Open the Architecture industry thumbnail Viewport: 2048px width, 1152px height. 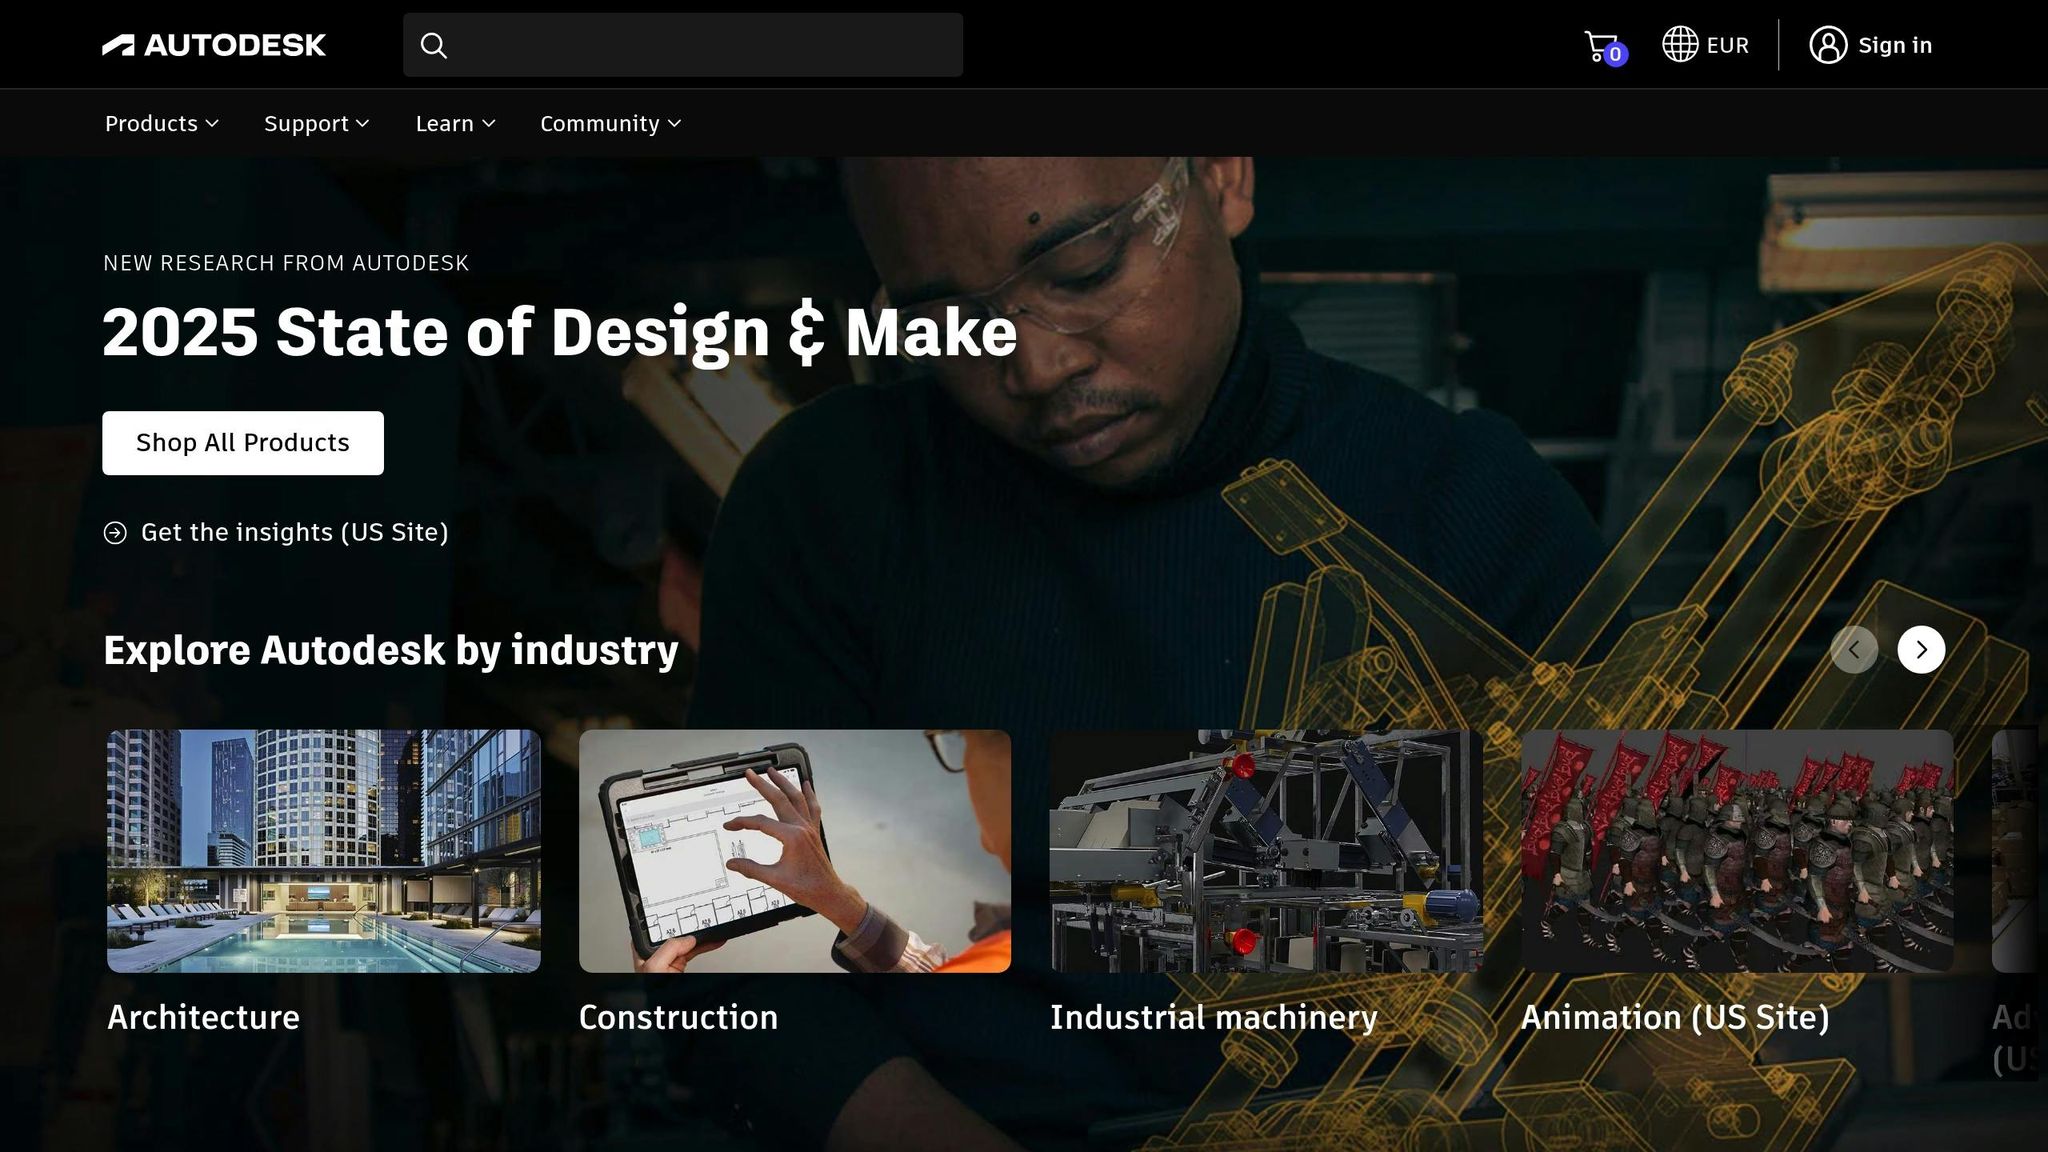click(324, 851)
